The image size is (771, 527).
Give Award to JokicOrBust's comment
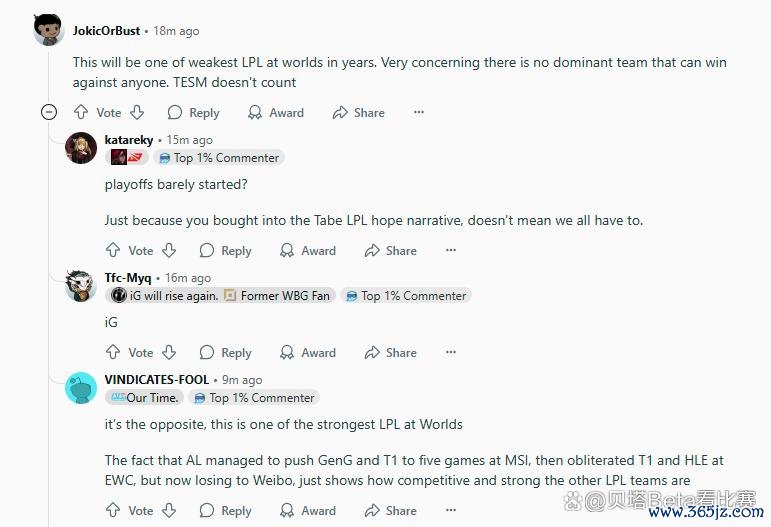pyautogui.click(x=276, y=113)
